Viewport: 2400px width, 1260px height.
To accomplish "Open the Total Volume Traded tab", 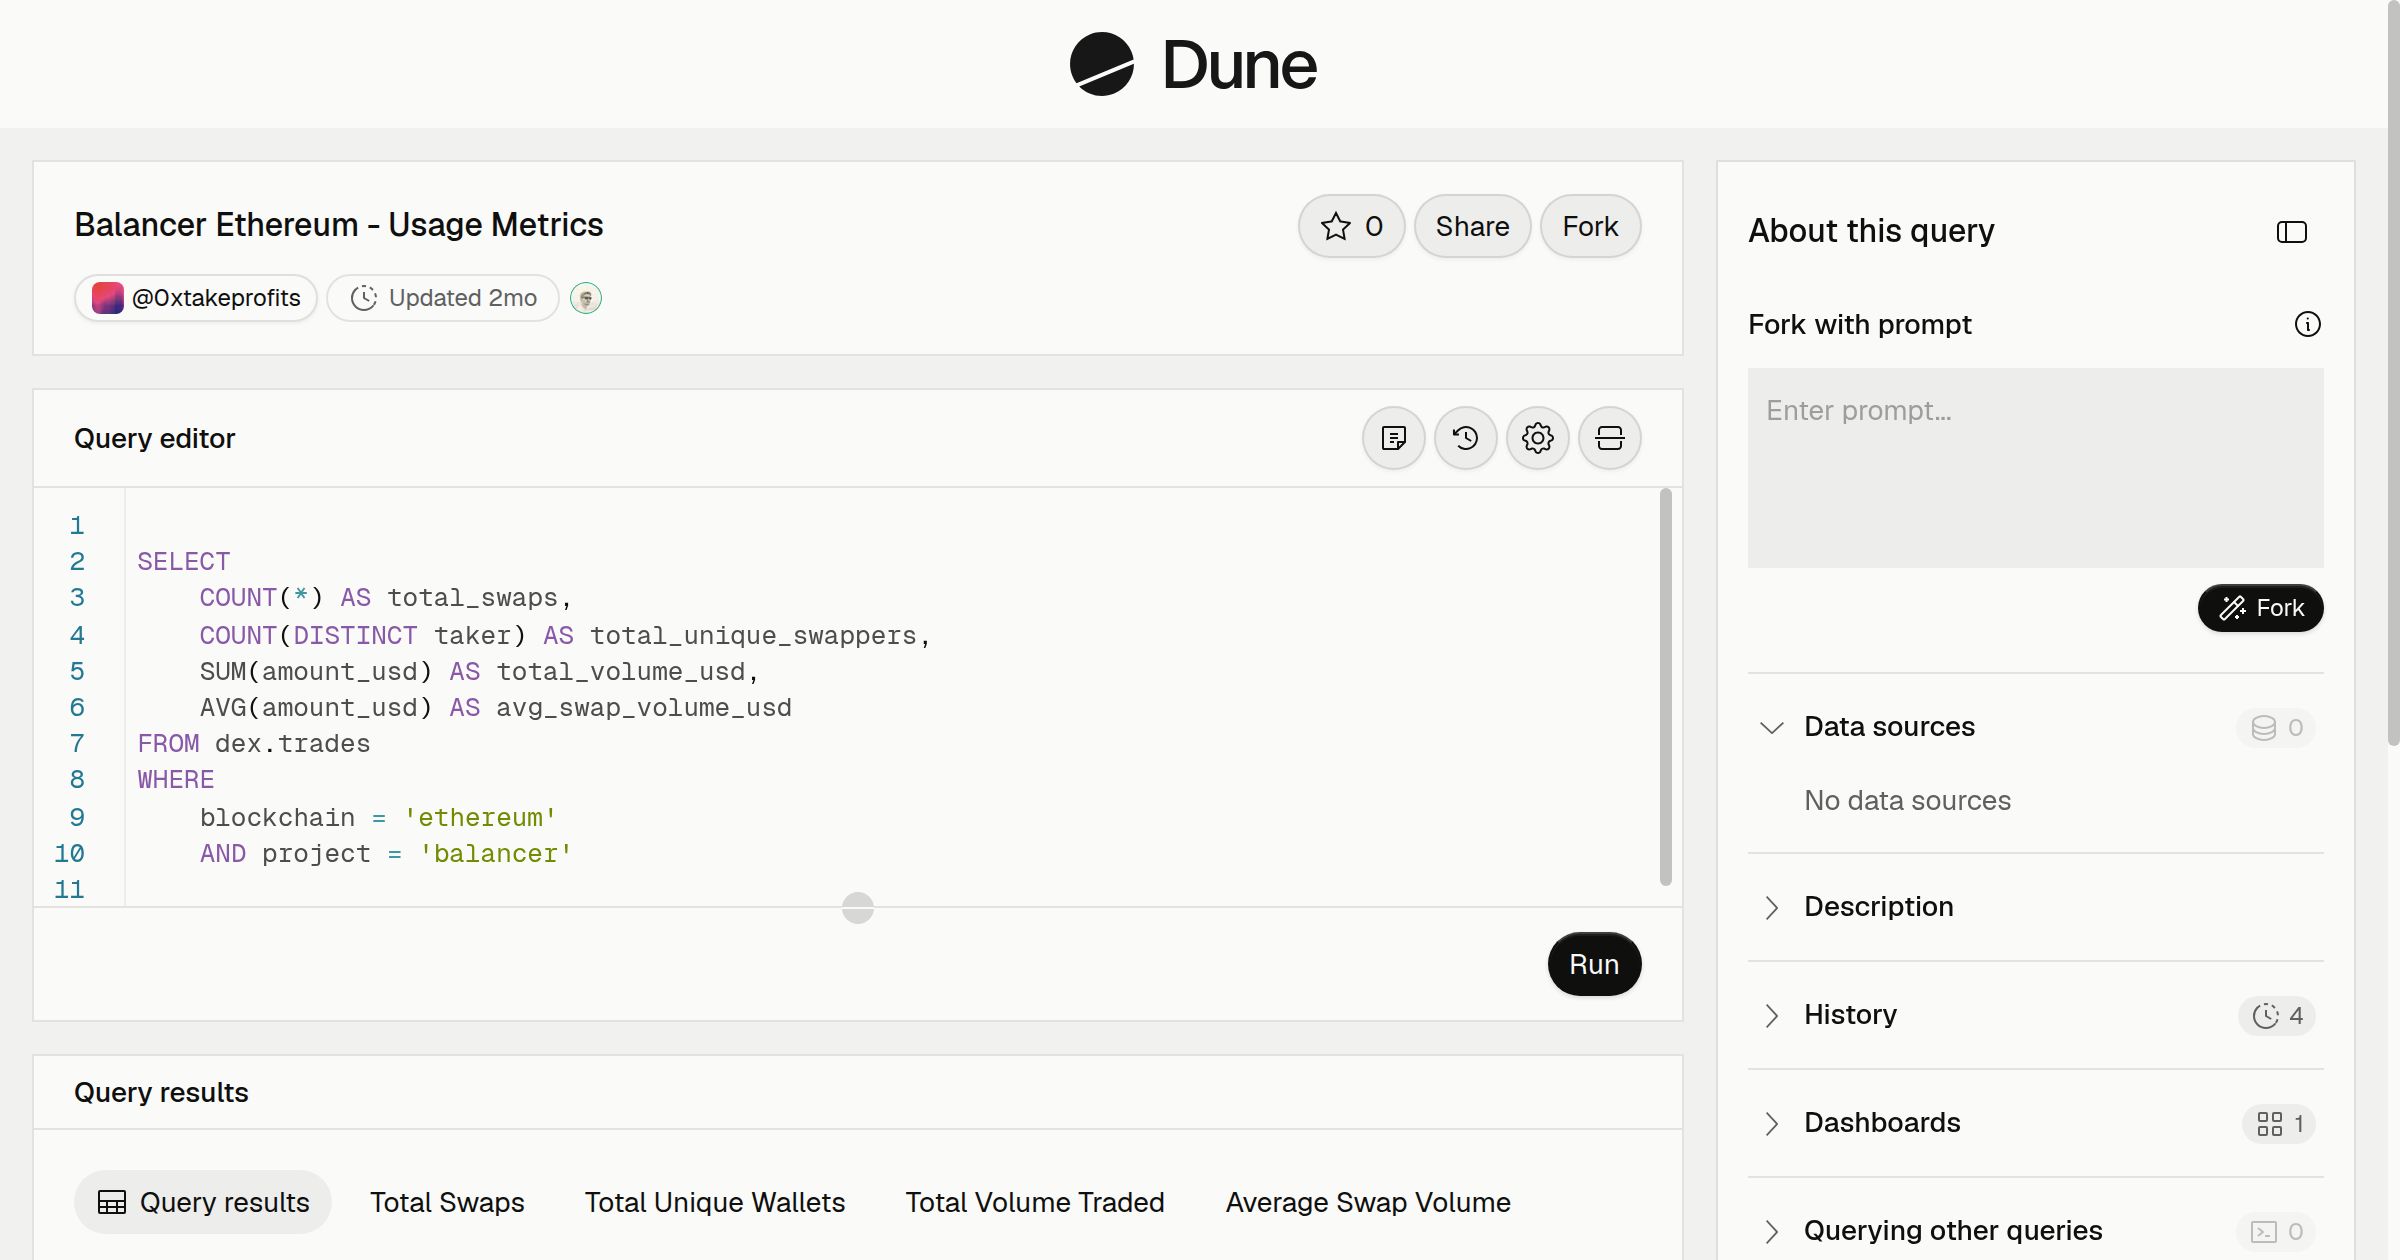I will pos(1035,1202).
